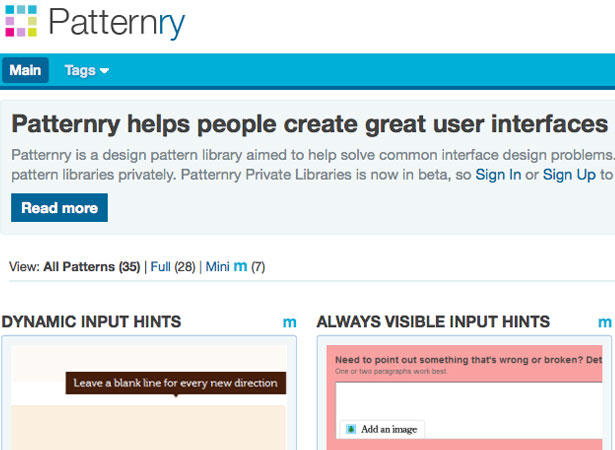Click the headline 'Patternry helps people create great user interfaces'
The height and width of the screenshot is (450, 615).
pos(310,124)
